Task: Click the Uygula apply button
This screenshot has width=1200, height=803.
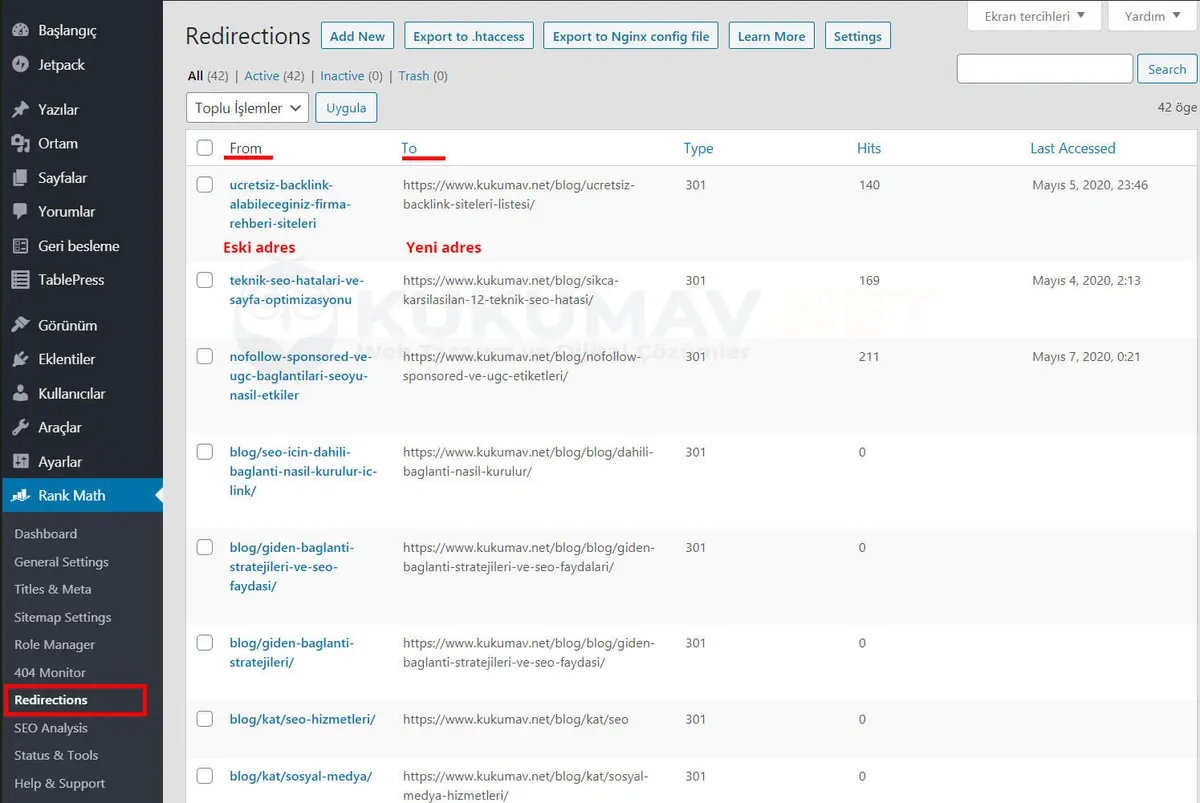Action: pos(346,108)
